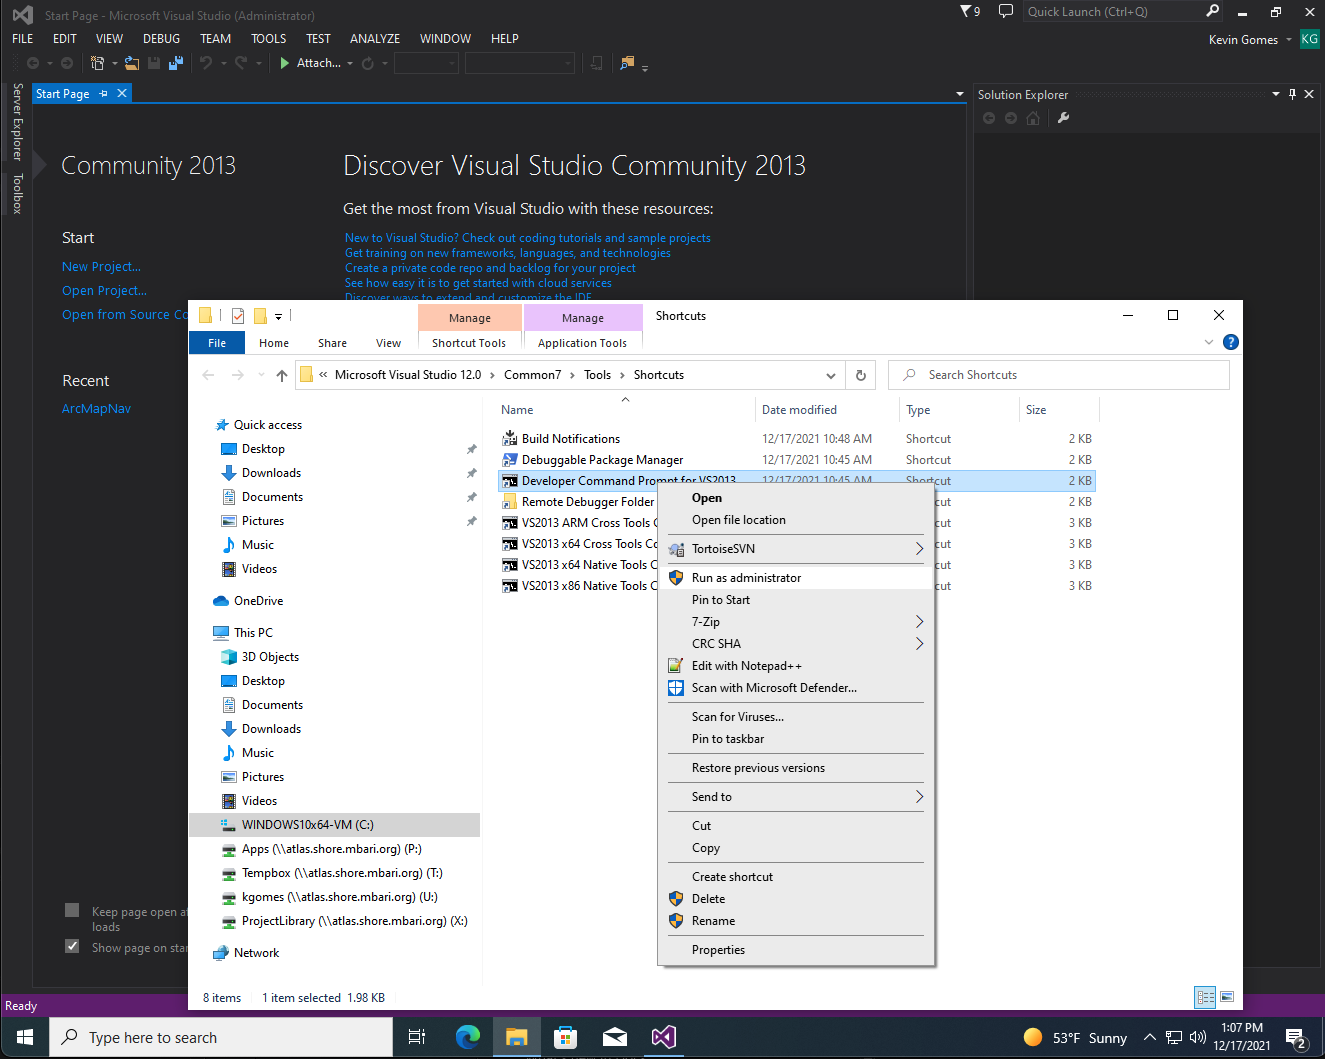Uncheck Show page on startup checkbox
The image size is (1325, 1059).
click(x=72, y=946)
